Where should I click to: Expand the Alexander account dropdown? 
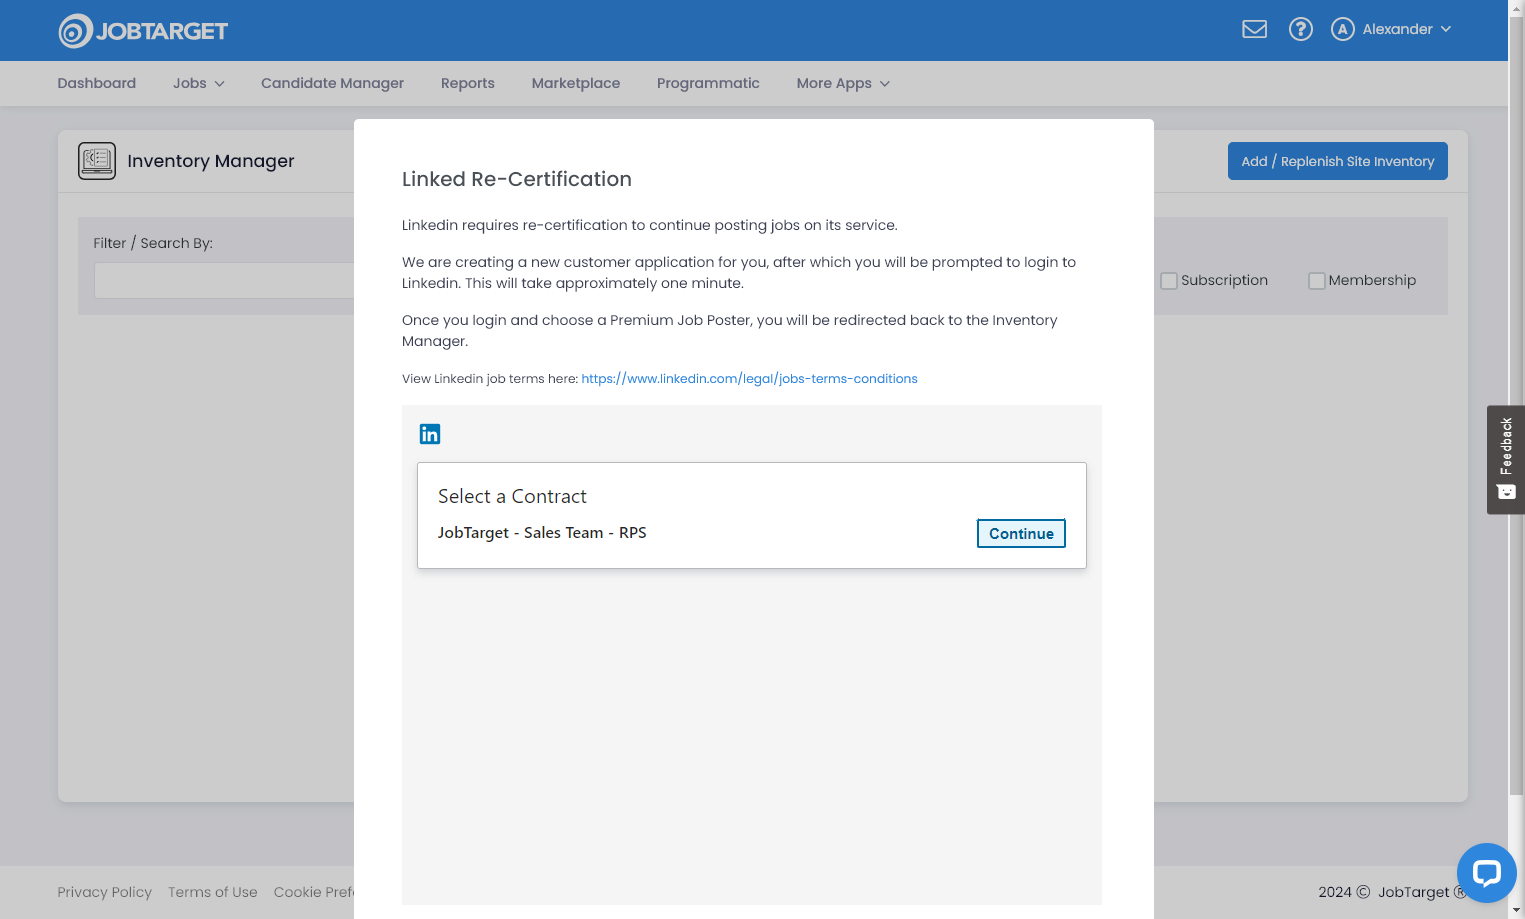(1406, 29)
